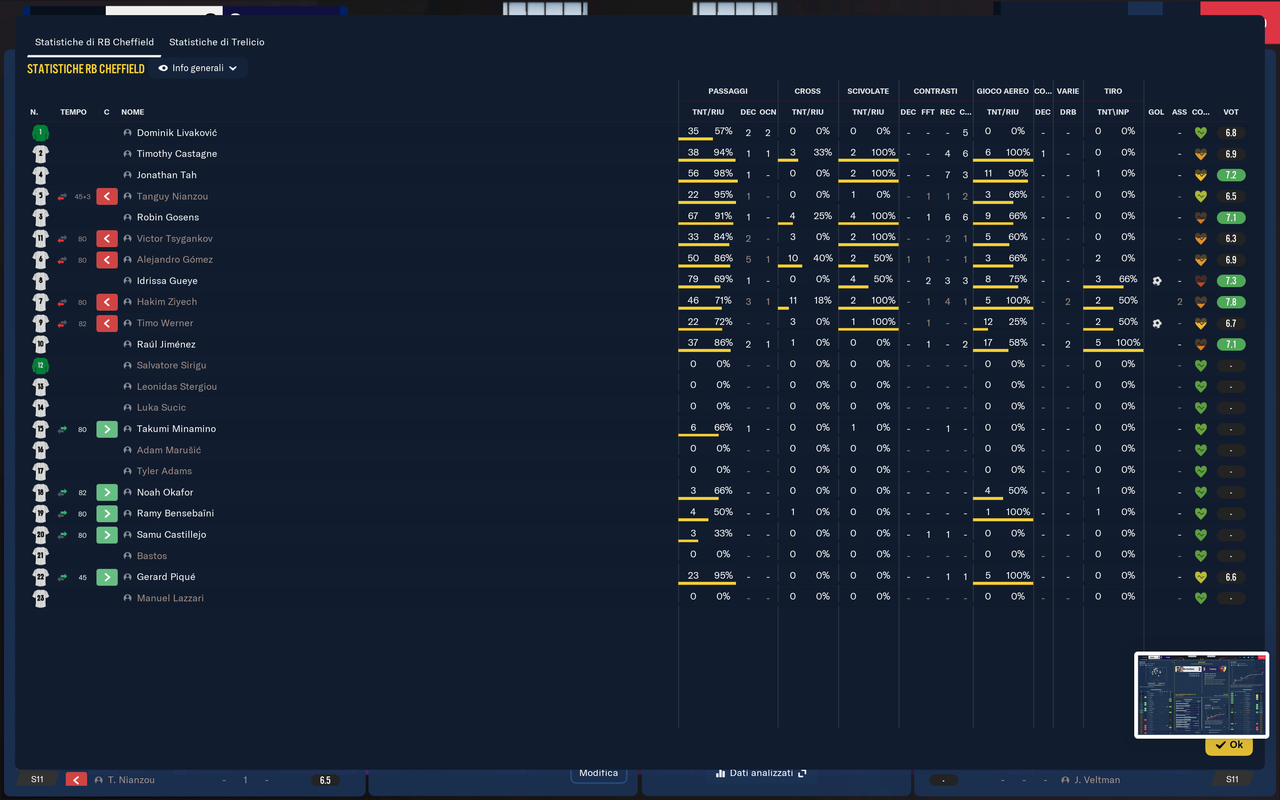Image resolution: width=1280 pixels, height=800 pixels.
Task: Confirm with the Ok button
Action: coord(1229,745)
